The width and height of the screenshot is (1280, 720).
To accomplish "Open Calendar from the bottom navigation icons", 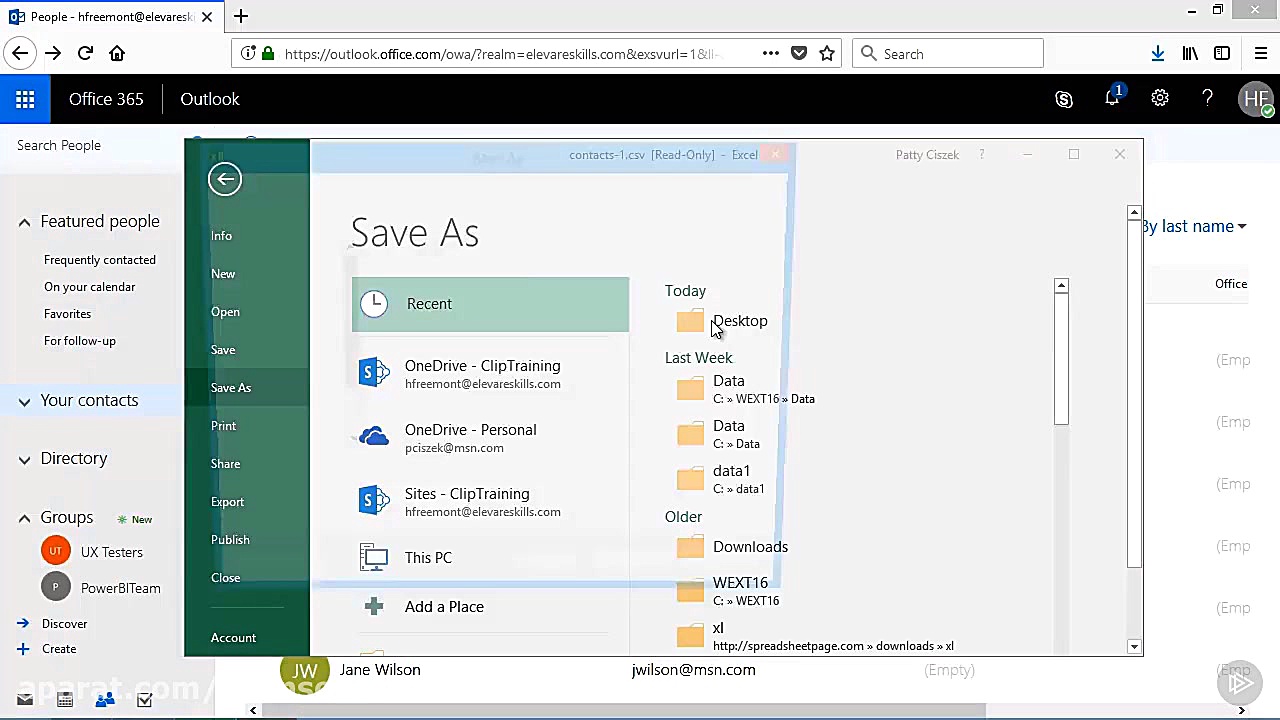I will click(x=64, y=698).
